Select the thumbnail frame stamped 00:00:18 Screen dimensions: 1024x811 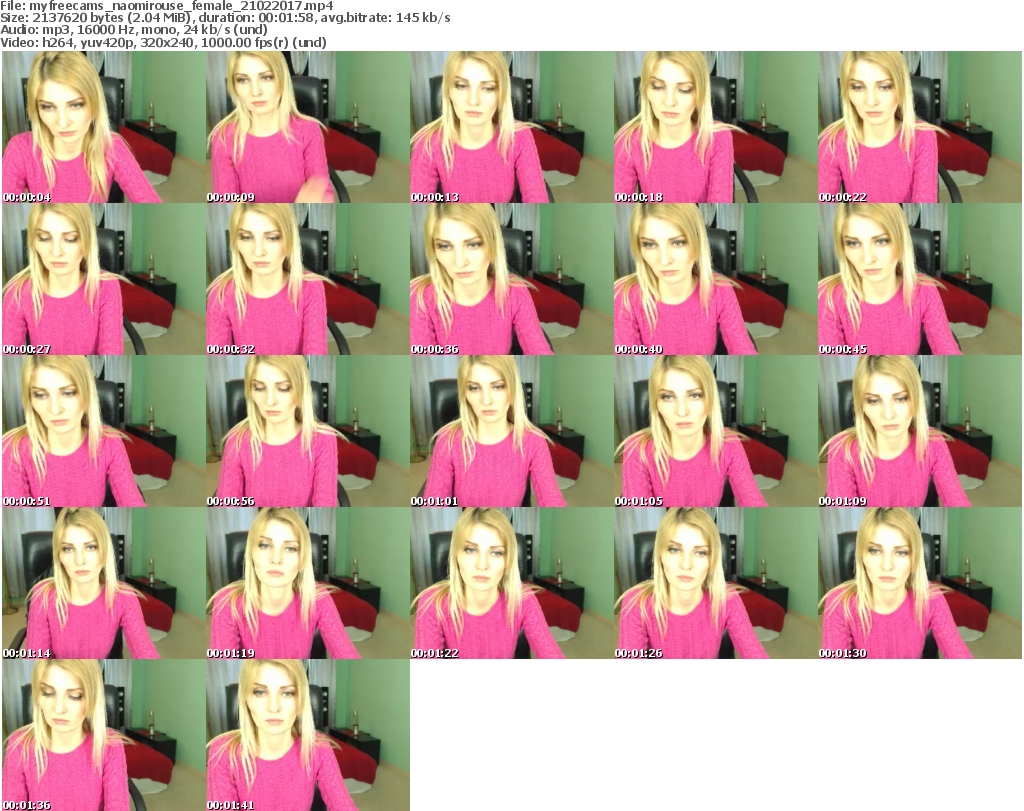click(716, 127)
